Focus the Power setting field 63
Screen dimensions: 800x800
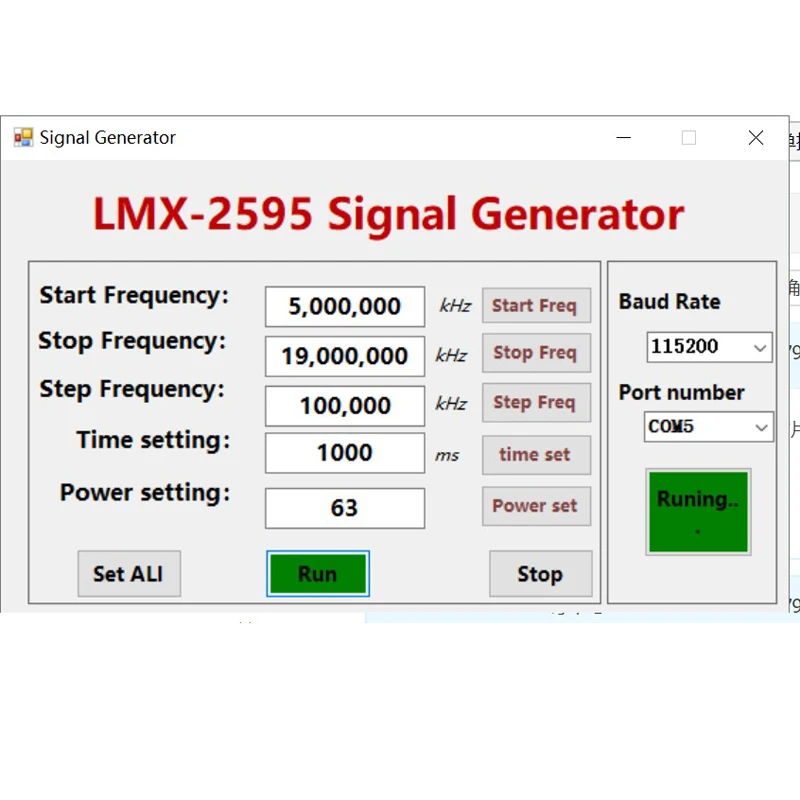pyautogui.click(x=345, y=508)
